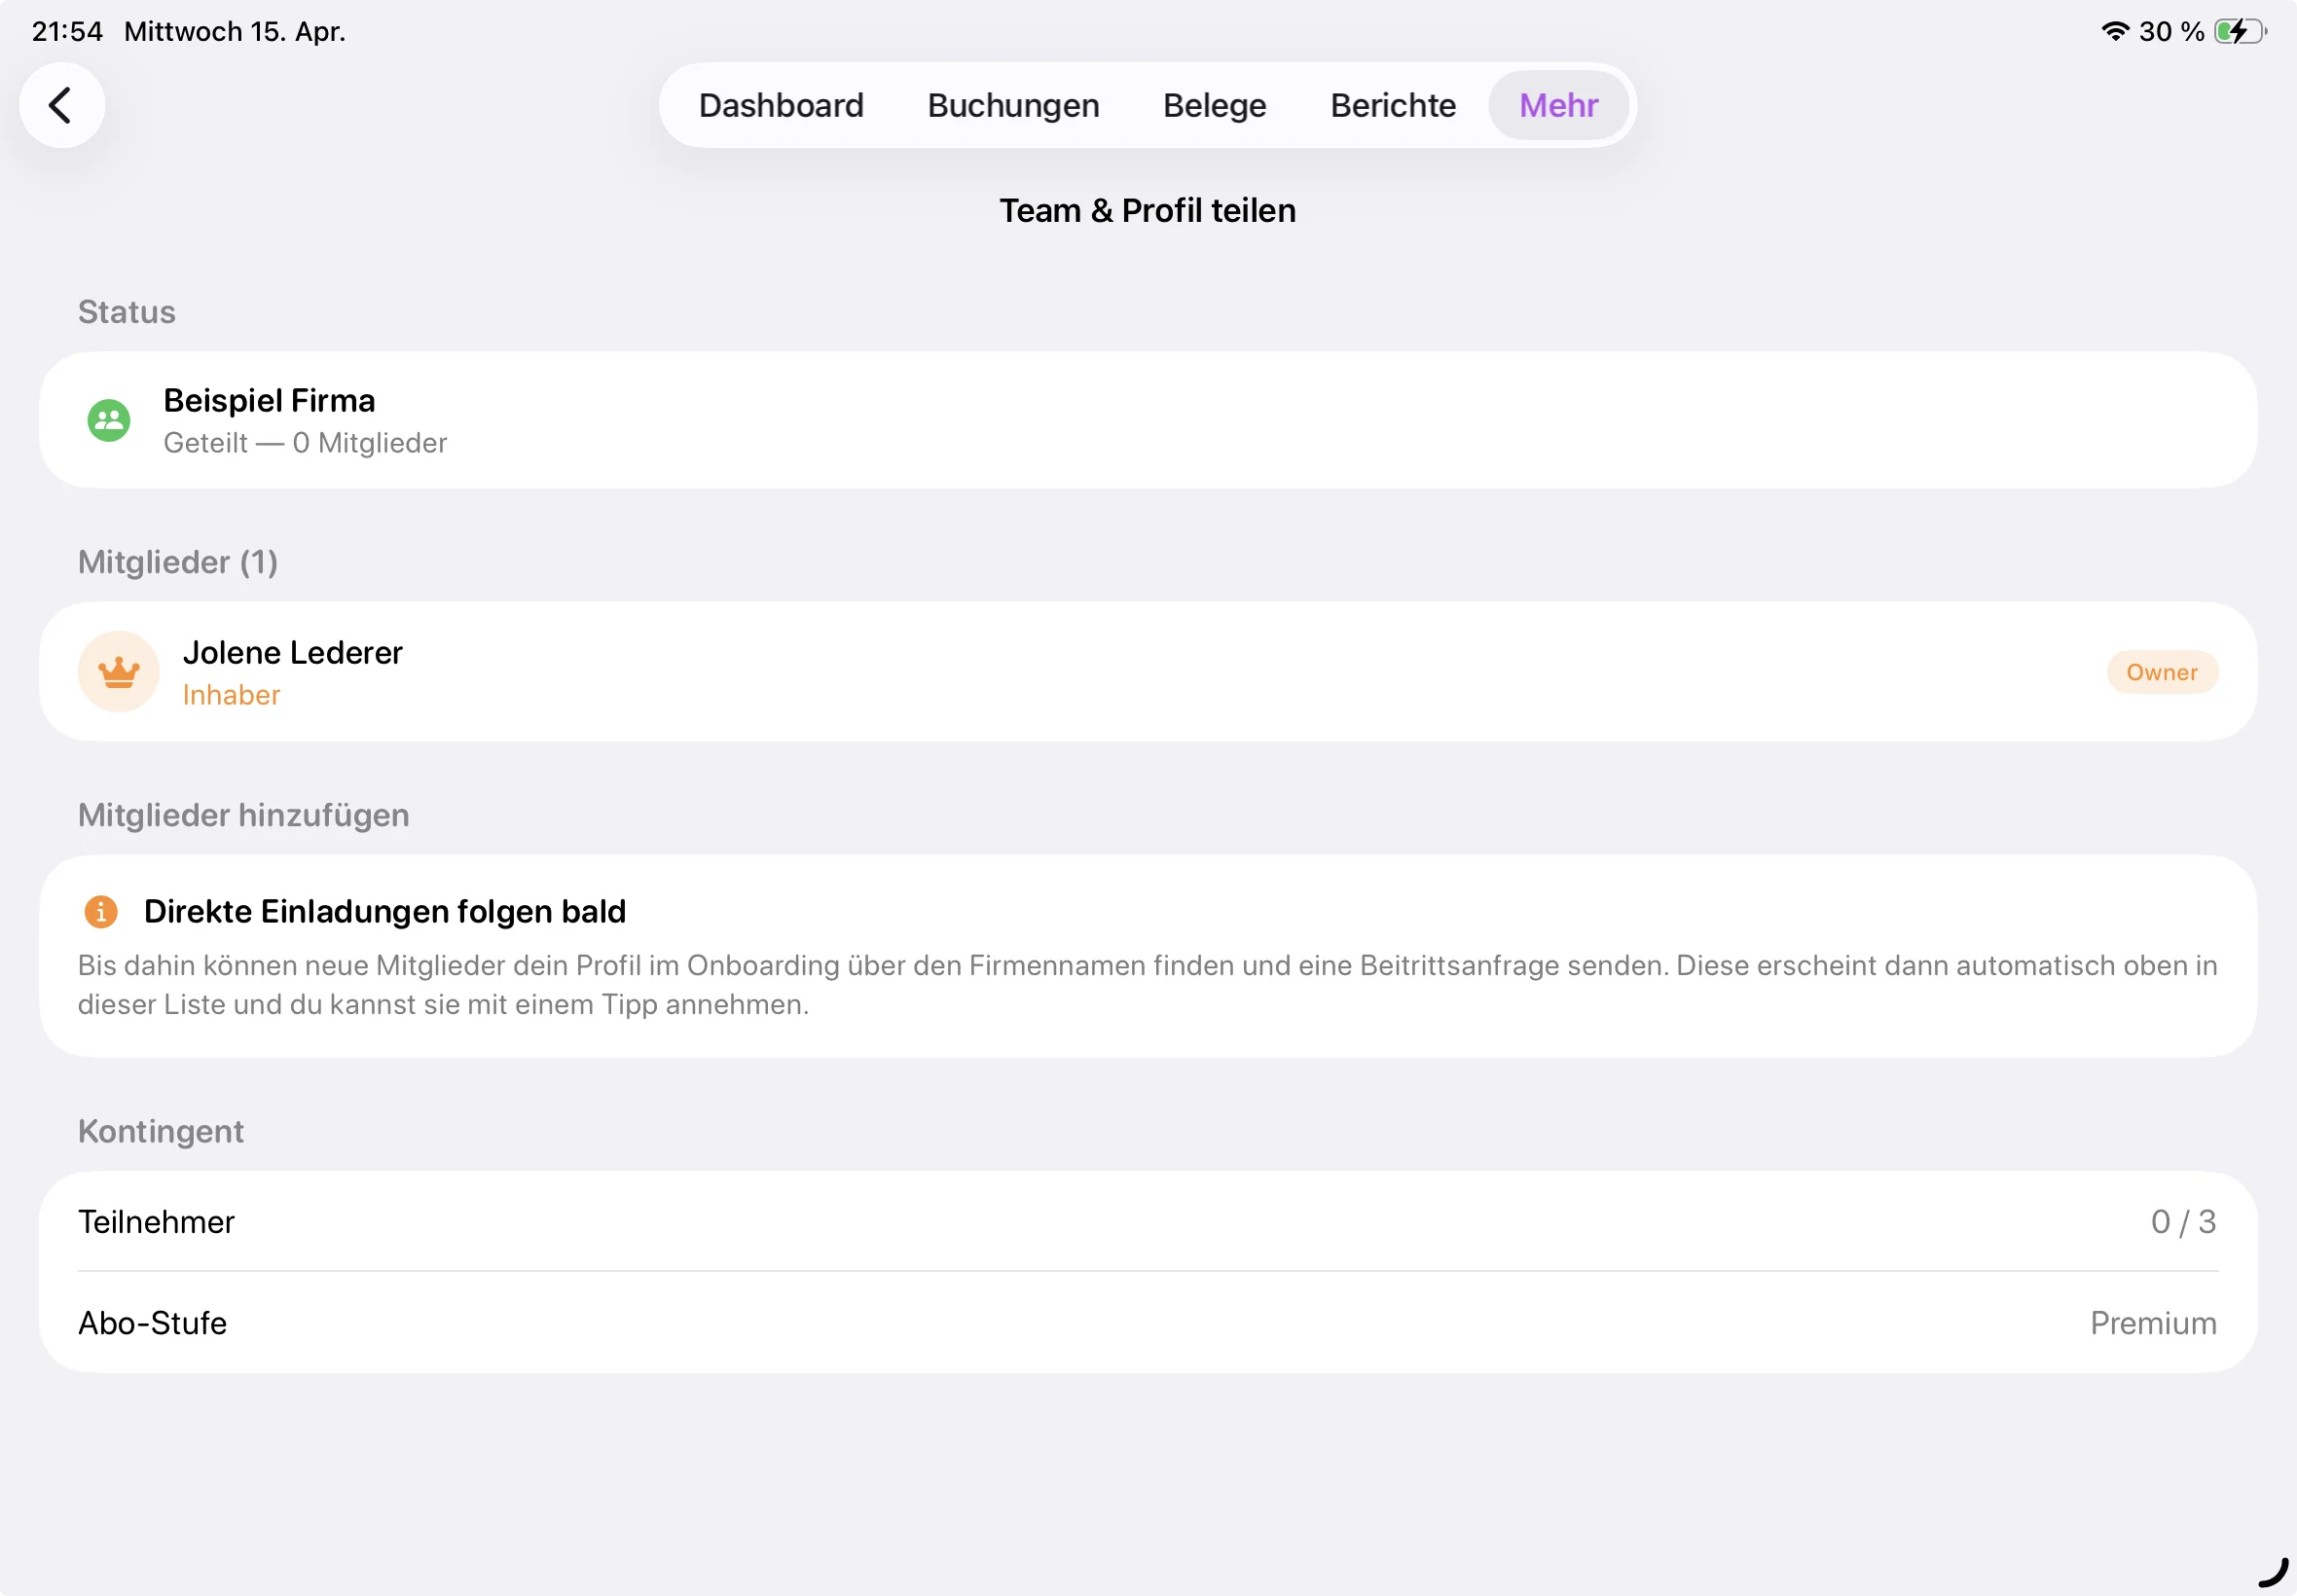This screenshot has width=2297, height=1596.
Task: Open the Berichte tab
Action: [1392, 105]
